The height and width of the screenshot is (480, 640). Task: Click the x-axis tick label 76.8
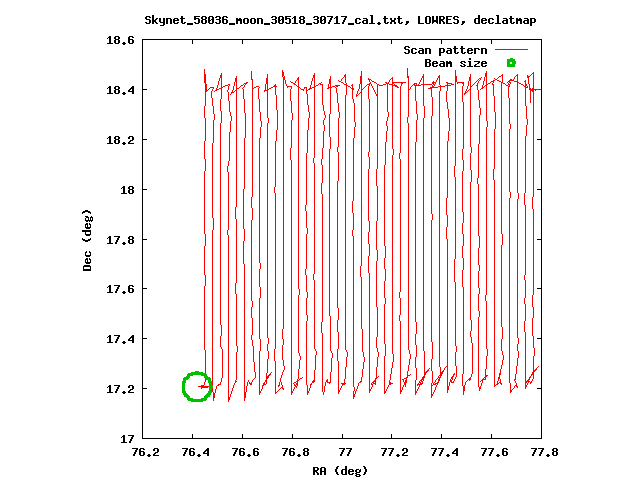click(x=296, y=452)
